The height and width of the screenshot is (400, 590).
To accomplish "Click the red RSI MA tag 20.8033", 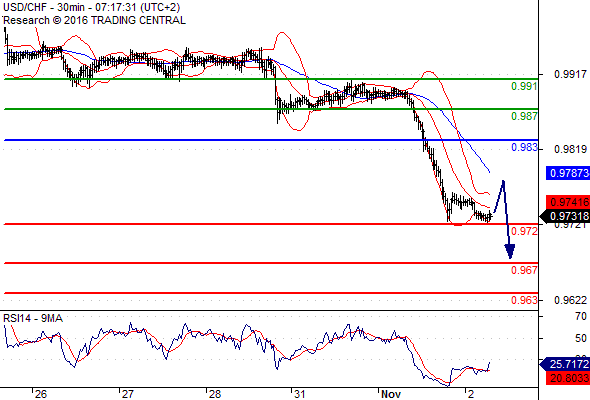I will (x=568, y=378).
